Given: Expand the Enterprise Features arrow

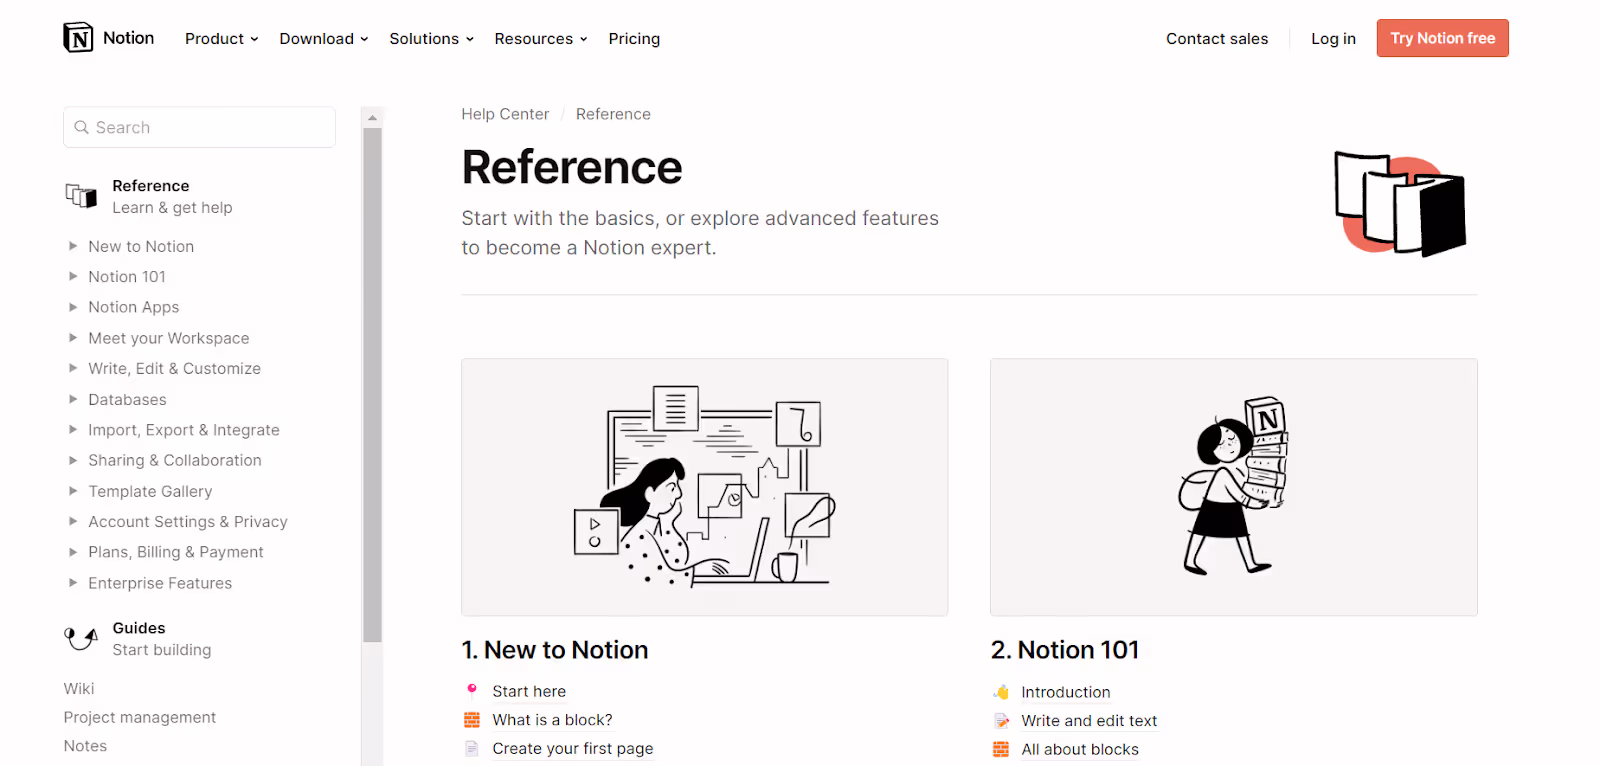Looking at the screenshot, I should (x=73, y=583).
